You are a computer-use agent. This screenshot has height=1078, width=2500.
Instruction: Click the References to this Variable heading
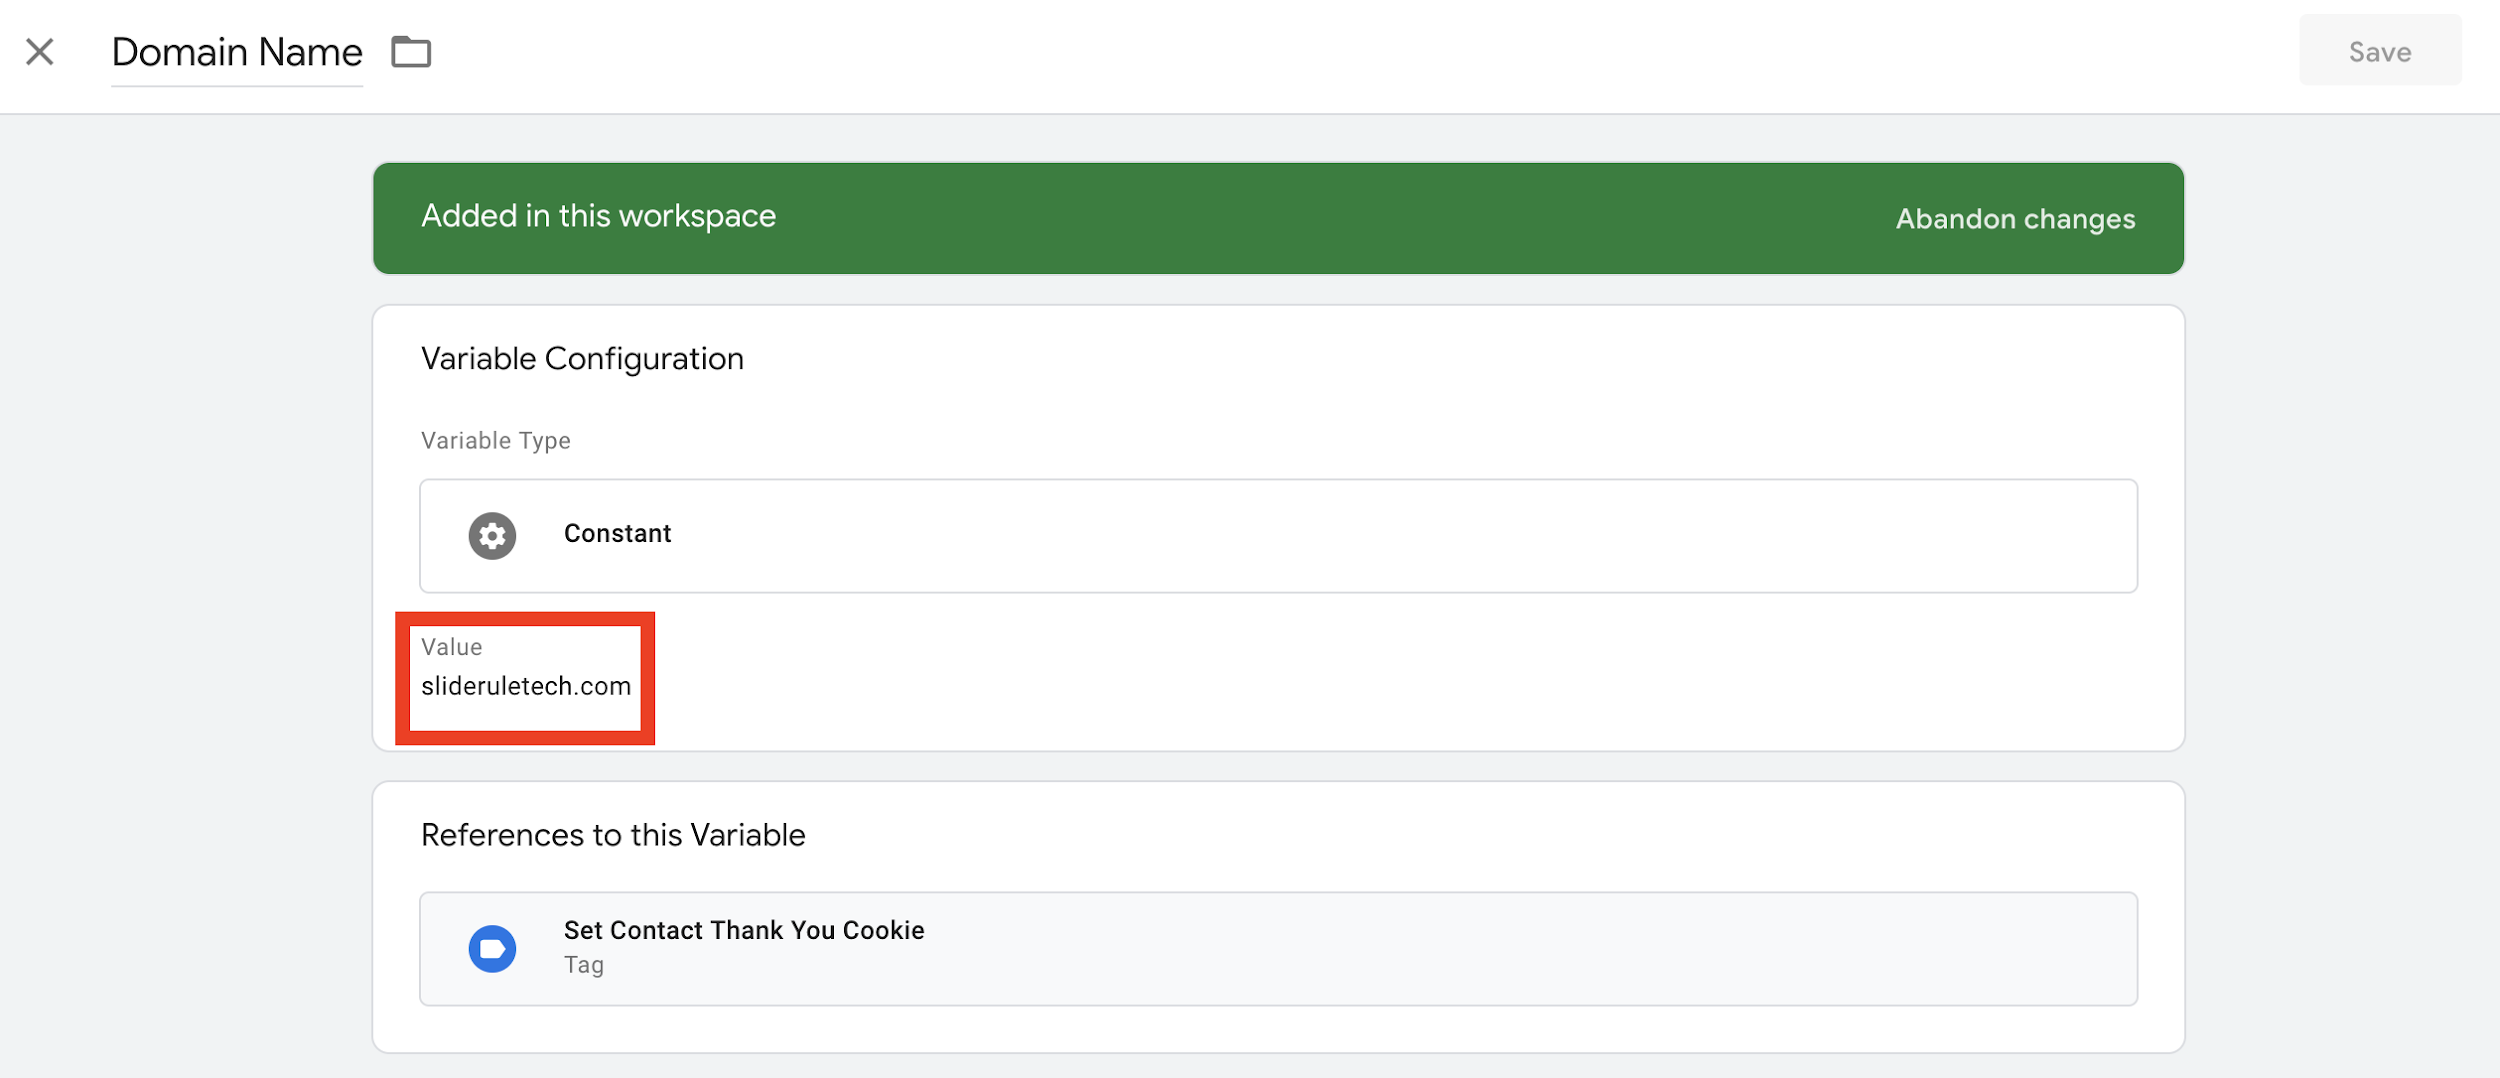[612, 835]
